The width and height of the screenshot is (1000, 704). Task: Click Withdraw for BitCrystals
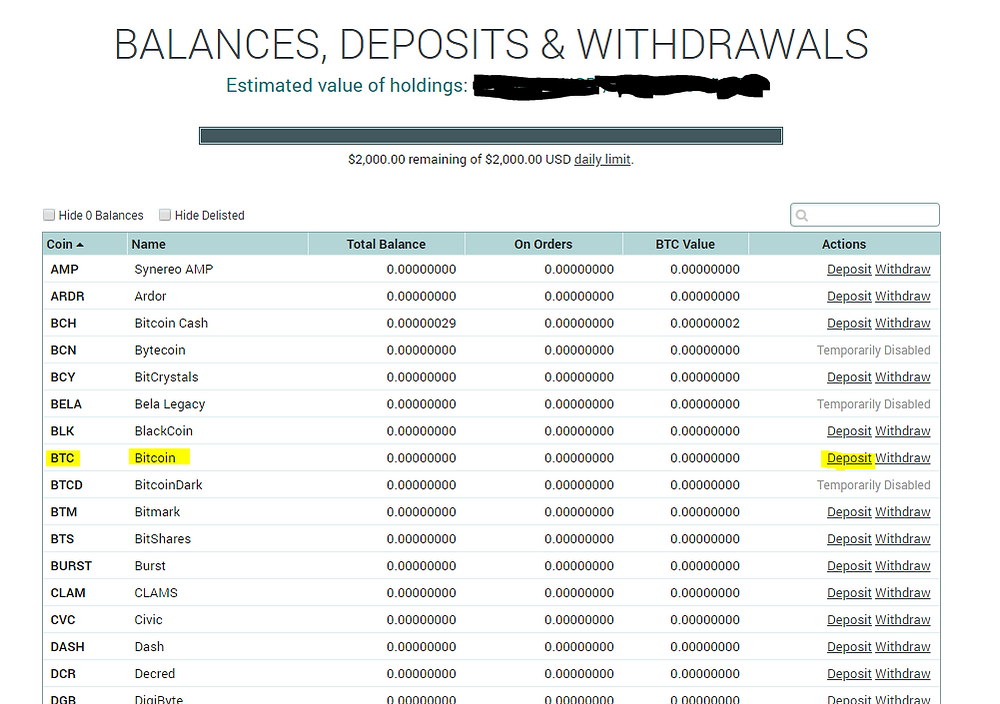pos(902,377)
